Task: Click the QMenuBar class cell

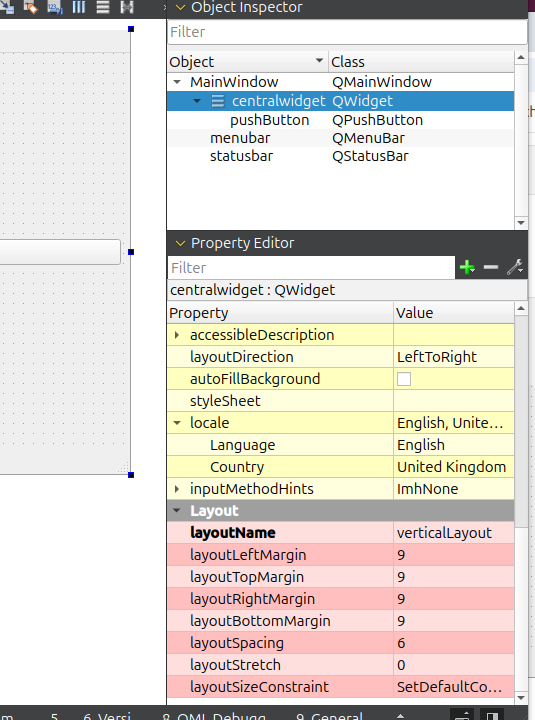Action: point(368,138)
